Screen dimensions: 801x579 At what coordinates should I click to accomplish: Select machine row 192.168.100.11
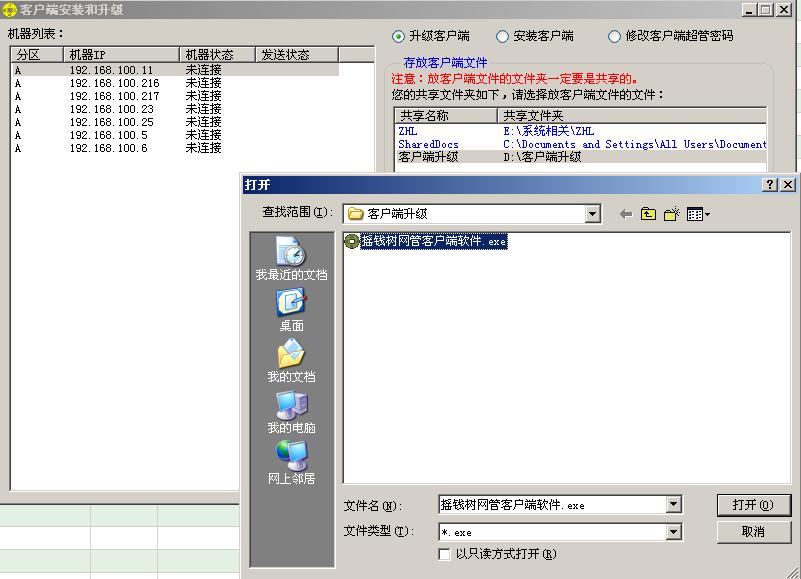tap(175, 70)
